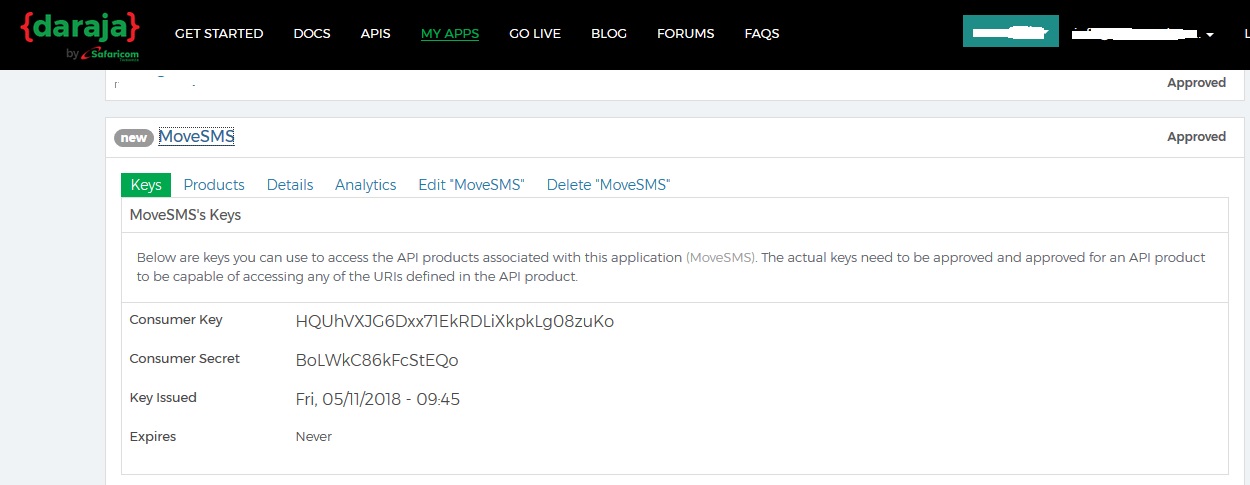Click Delete "MoveSMS" link
Screen dimensions: 1250x485
[x=608, y=185]
